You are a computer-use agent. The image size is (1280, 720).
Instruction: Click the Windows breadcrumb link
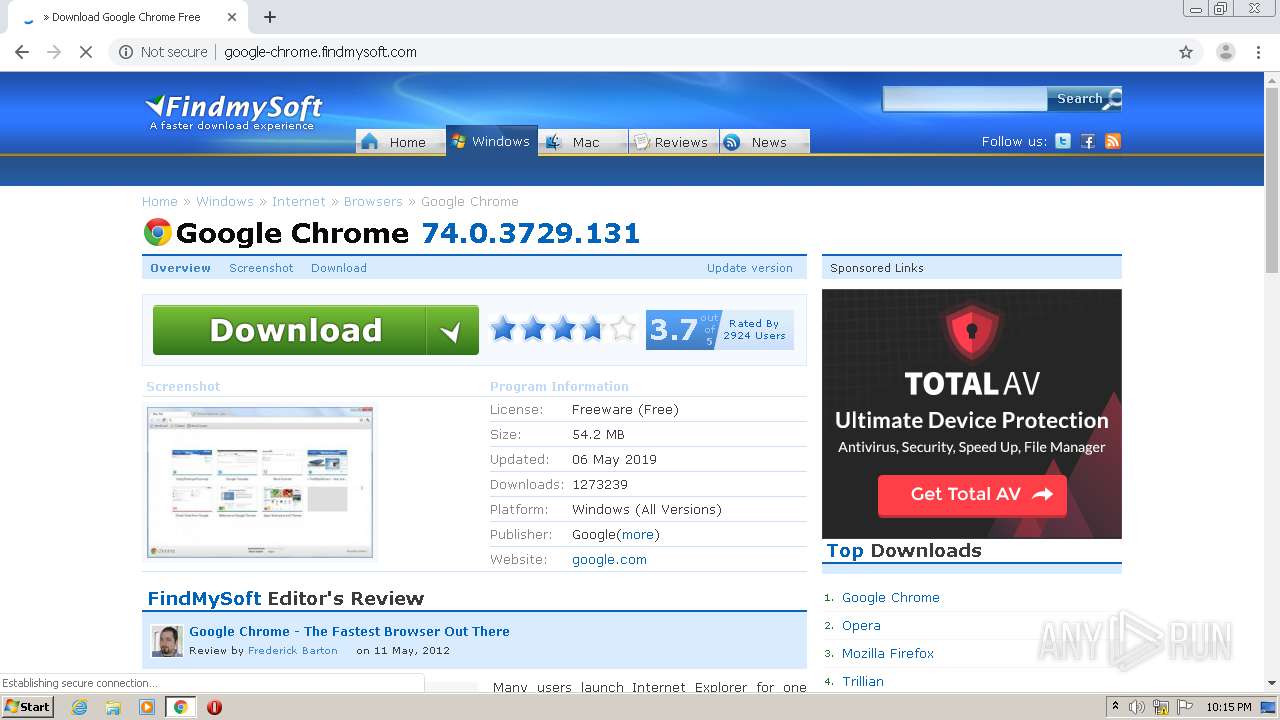tap(224, 201)
